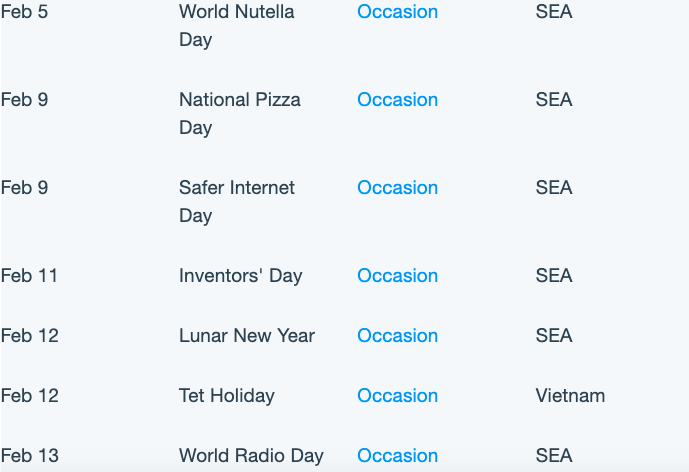This screenshot has height=472, width=689.
Task: Click the Feb 13 date cell
Action: [x=29, y=456]
